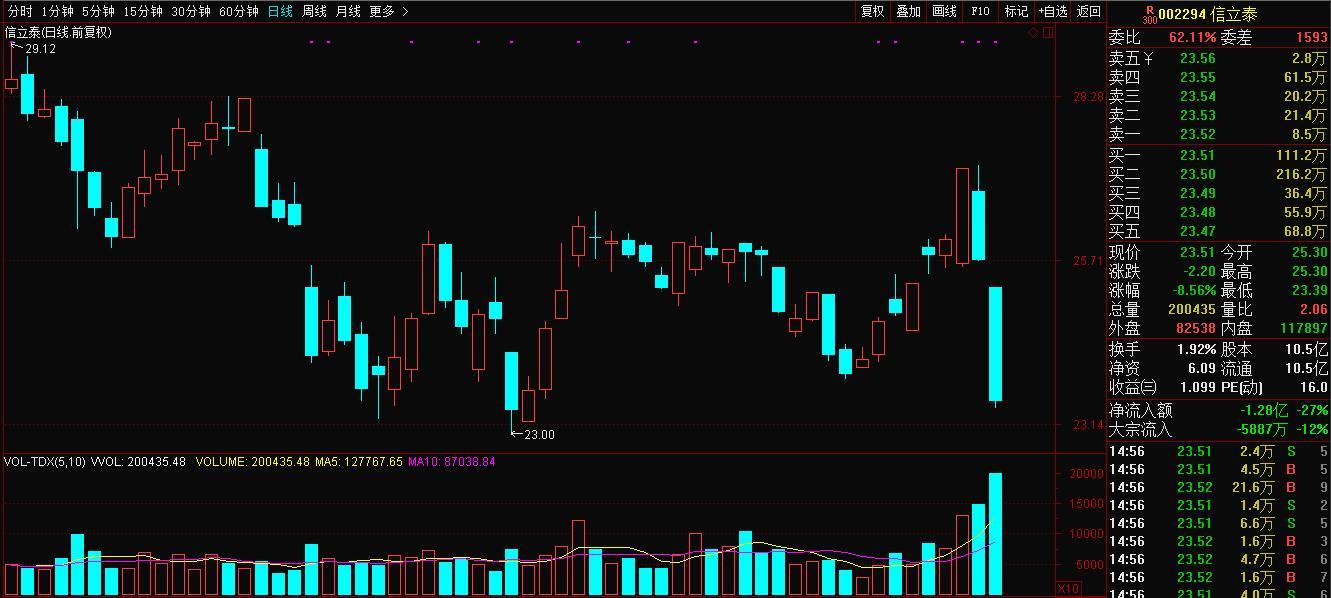Click the VOLUME: 200435.48 label
The width and height of the screenshot is (1331, 598).
click(253, 462)
